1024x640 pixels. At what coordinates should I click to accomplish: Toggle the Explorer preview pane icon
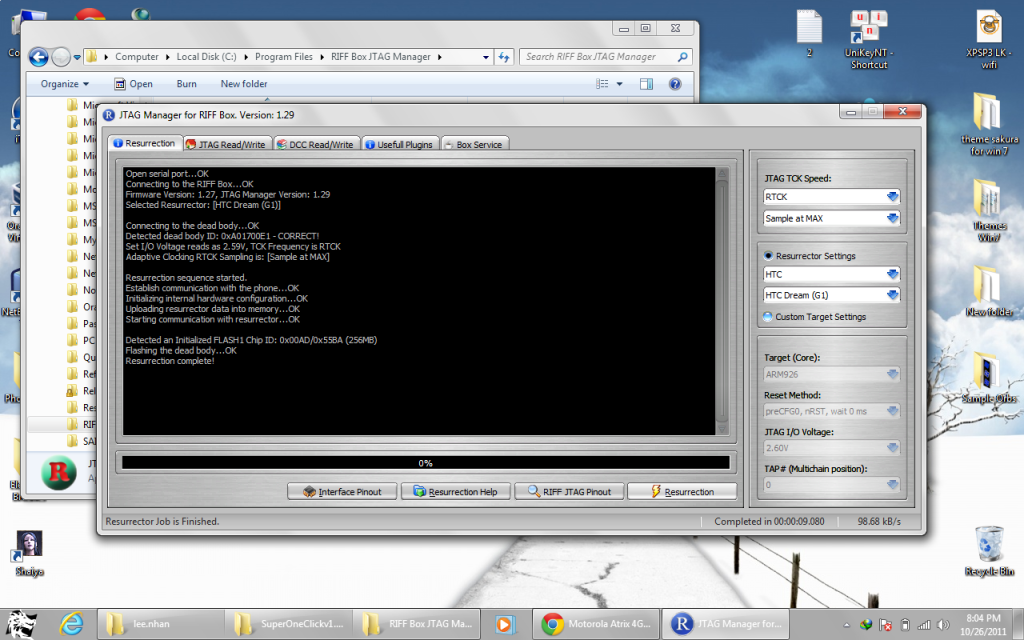click(647, 84)
